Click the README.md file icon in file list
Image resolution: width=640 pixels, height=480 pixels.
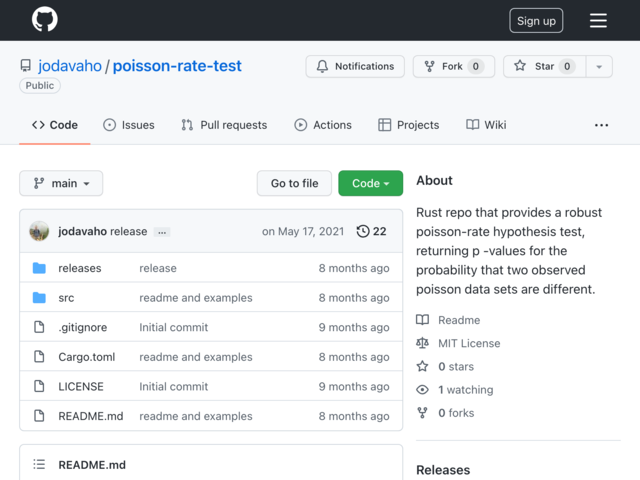[x=39, y=416]
